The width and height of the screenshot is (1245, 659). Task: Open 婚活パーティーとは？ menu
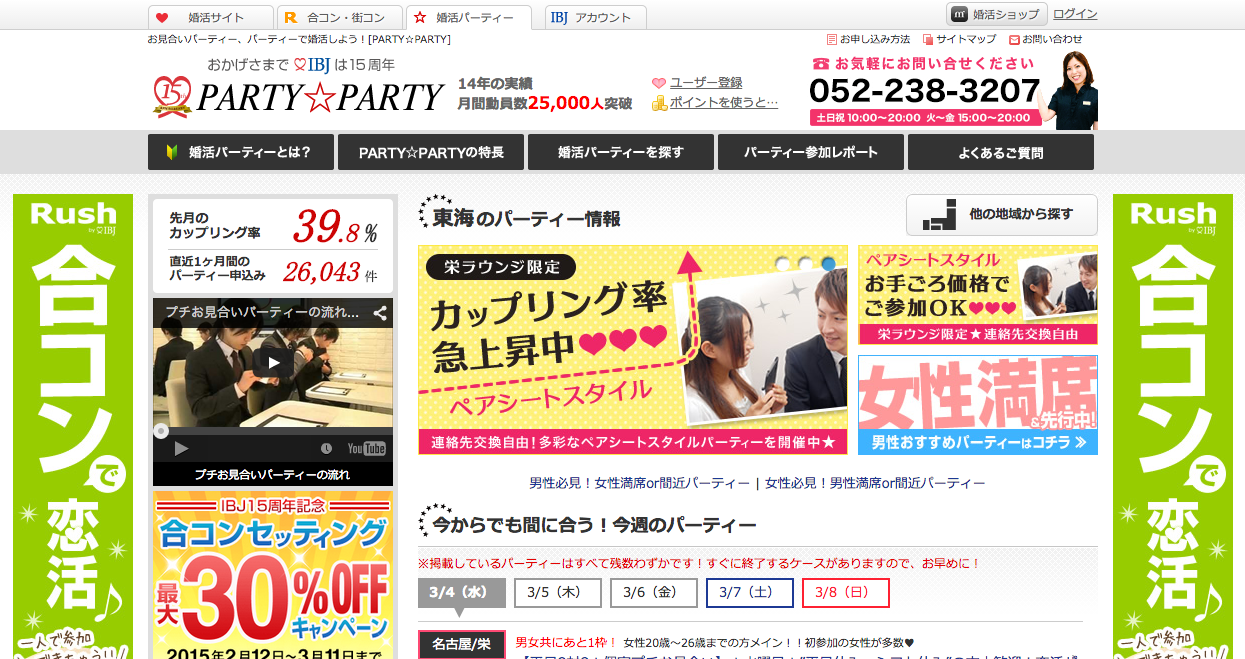[x=239, y=152]
